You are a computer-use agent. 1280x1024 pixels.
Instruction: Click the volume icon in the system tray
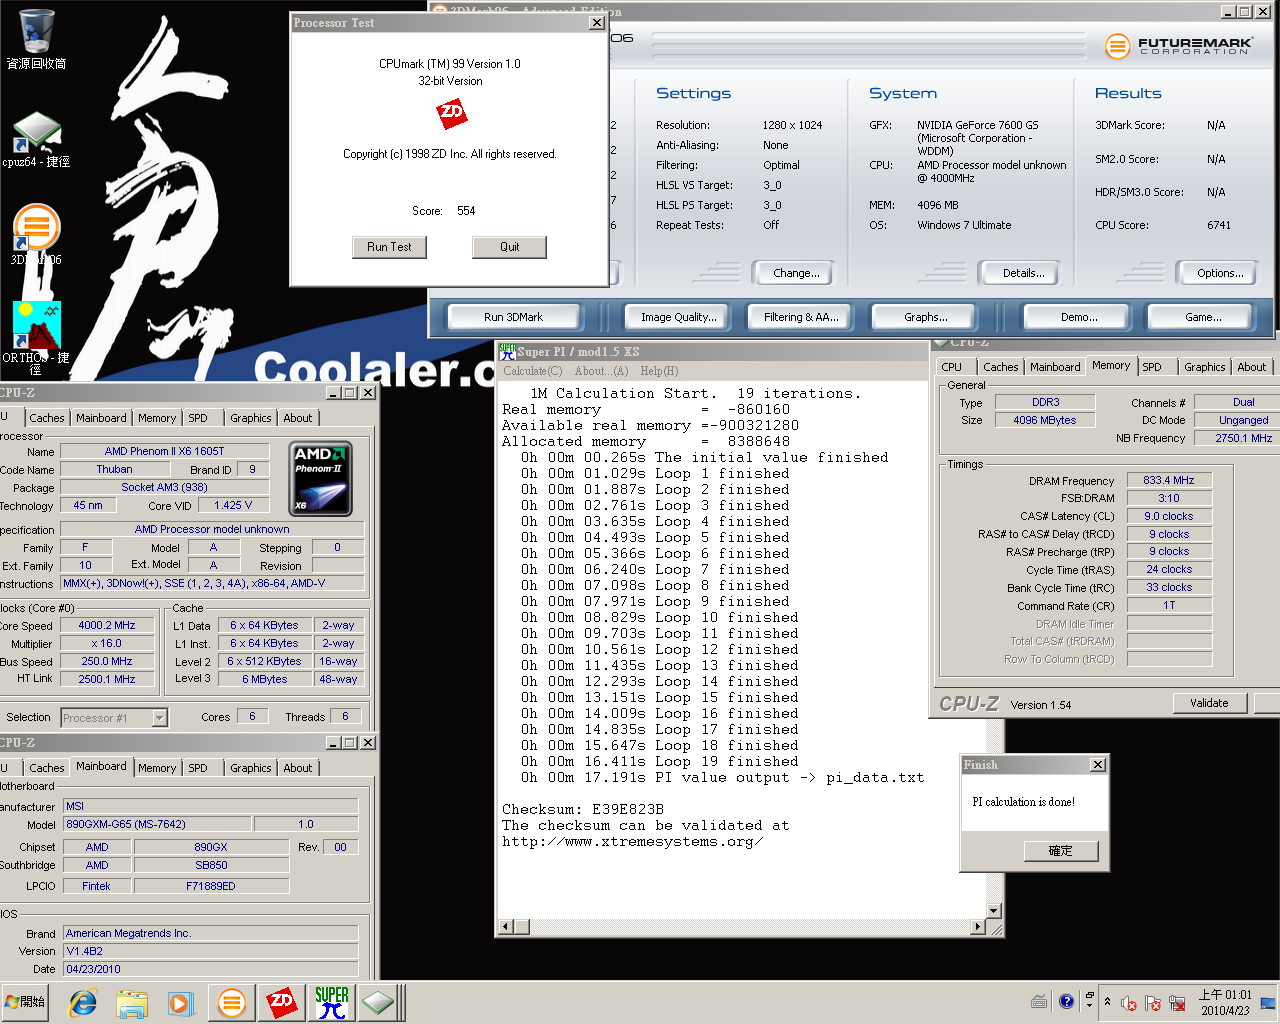point(1129,1003)
